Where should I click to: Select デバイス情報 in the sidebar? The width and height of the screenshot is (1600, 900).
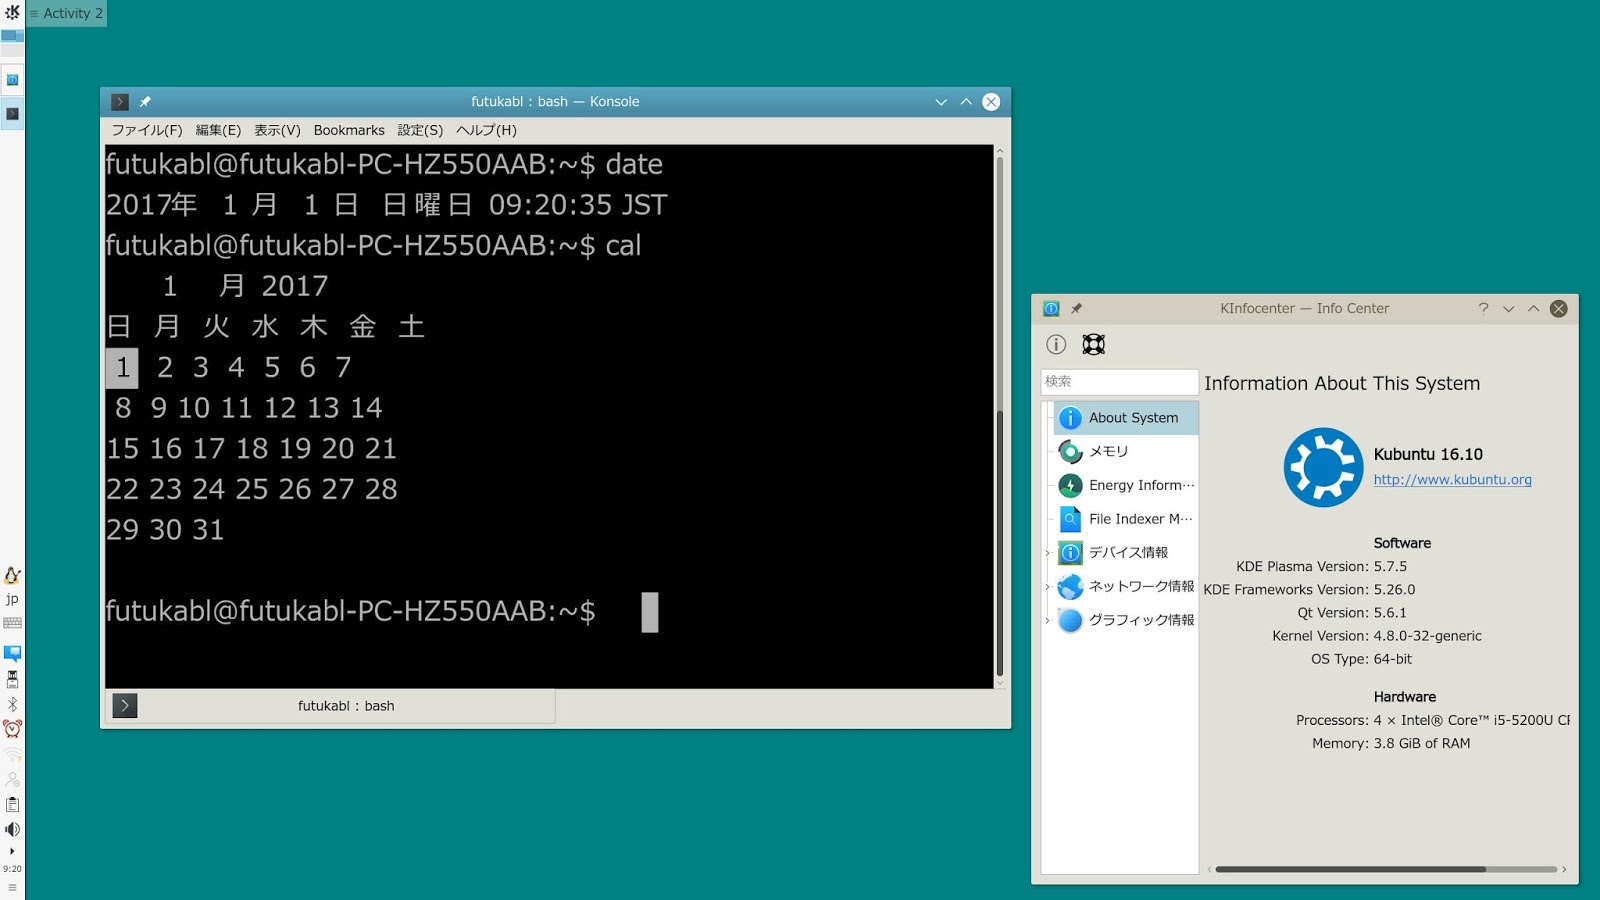pos(1126,553)
